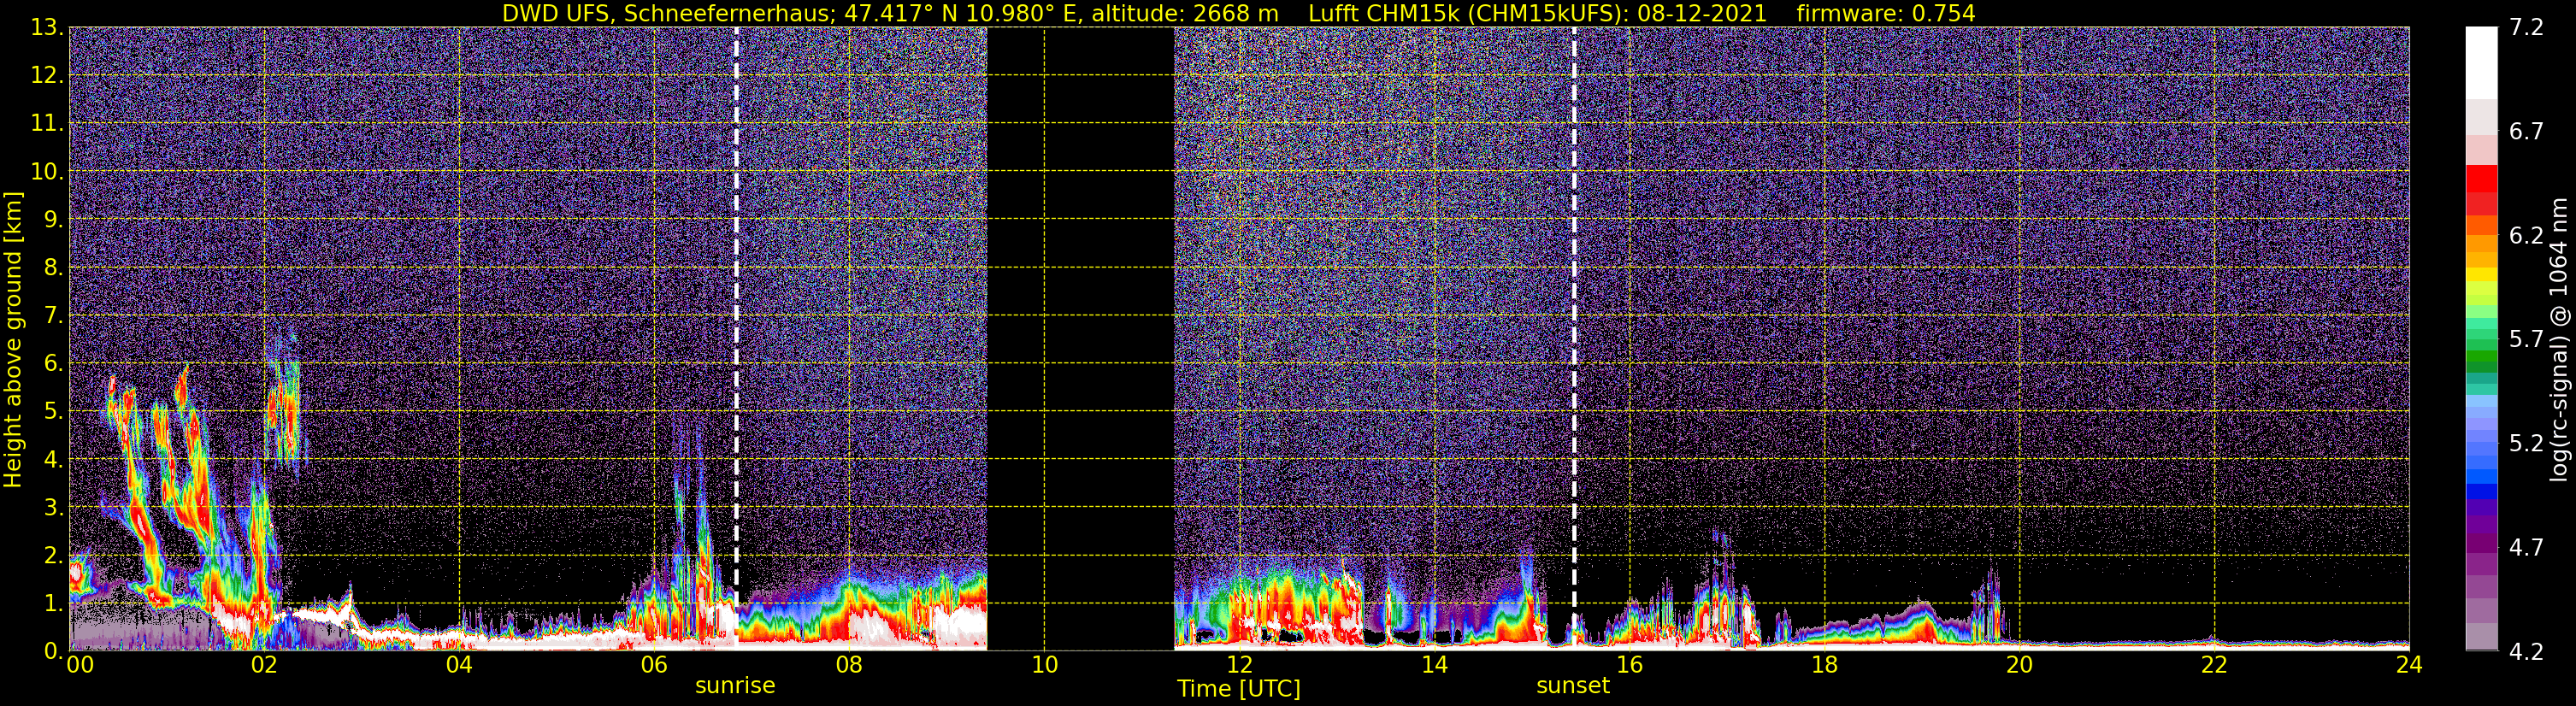Click the white band at the colorbar top
Viewport: 2576px width, 706px height.
(2481, 62)
